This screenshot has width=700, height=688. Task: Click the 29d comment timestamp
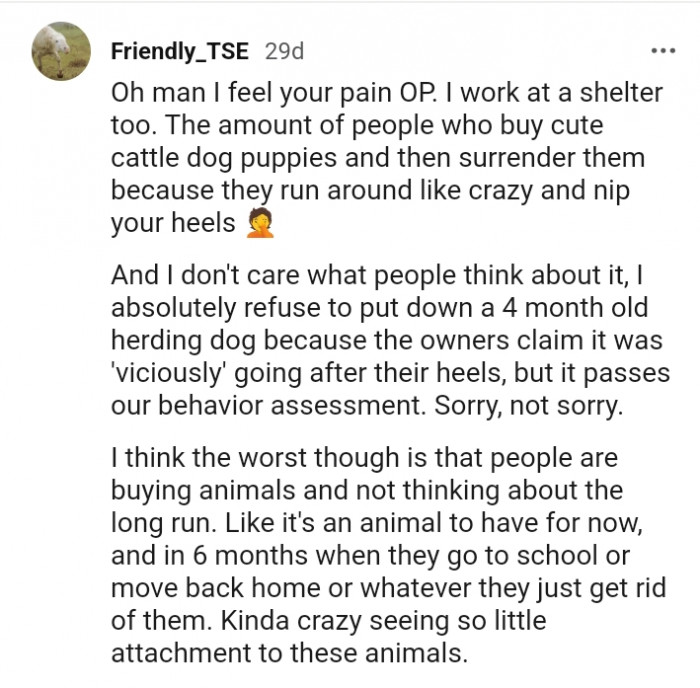coord(285,50)
